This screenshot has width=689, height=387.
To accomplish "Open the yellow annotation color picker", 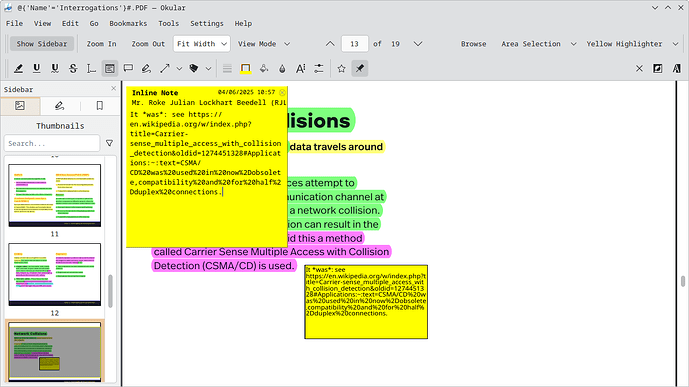I will (x=246, y=69).
